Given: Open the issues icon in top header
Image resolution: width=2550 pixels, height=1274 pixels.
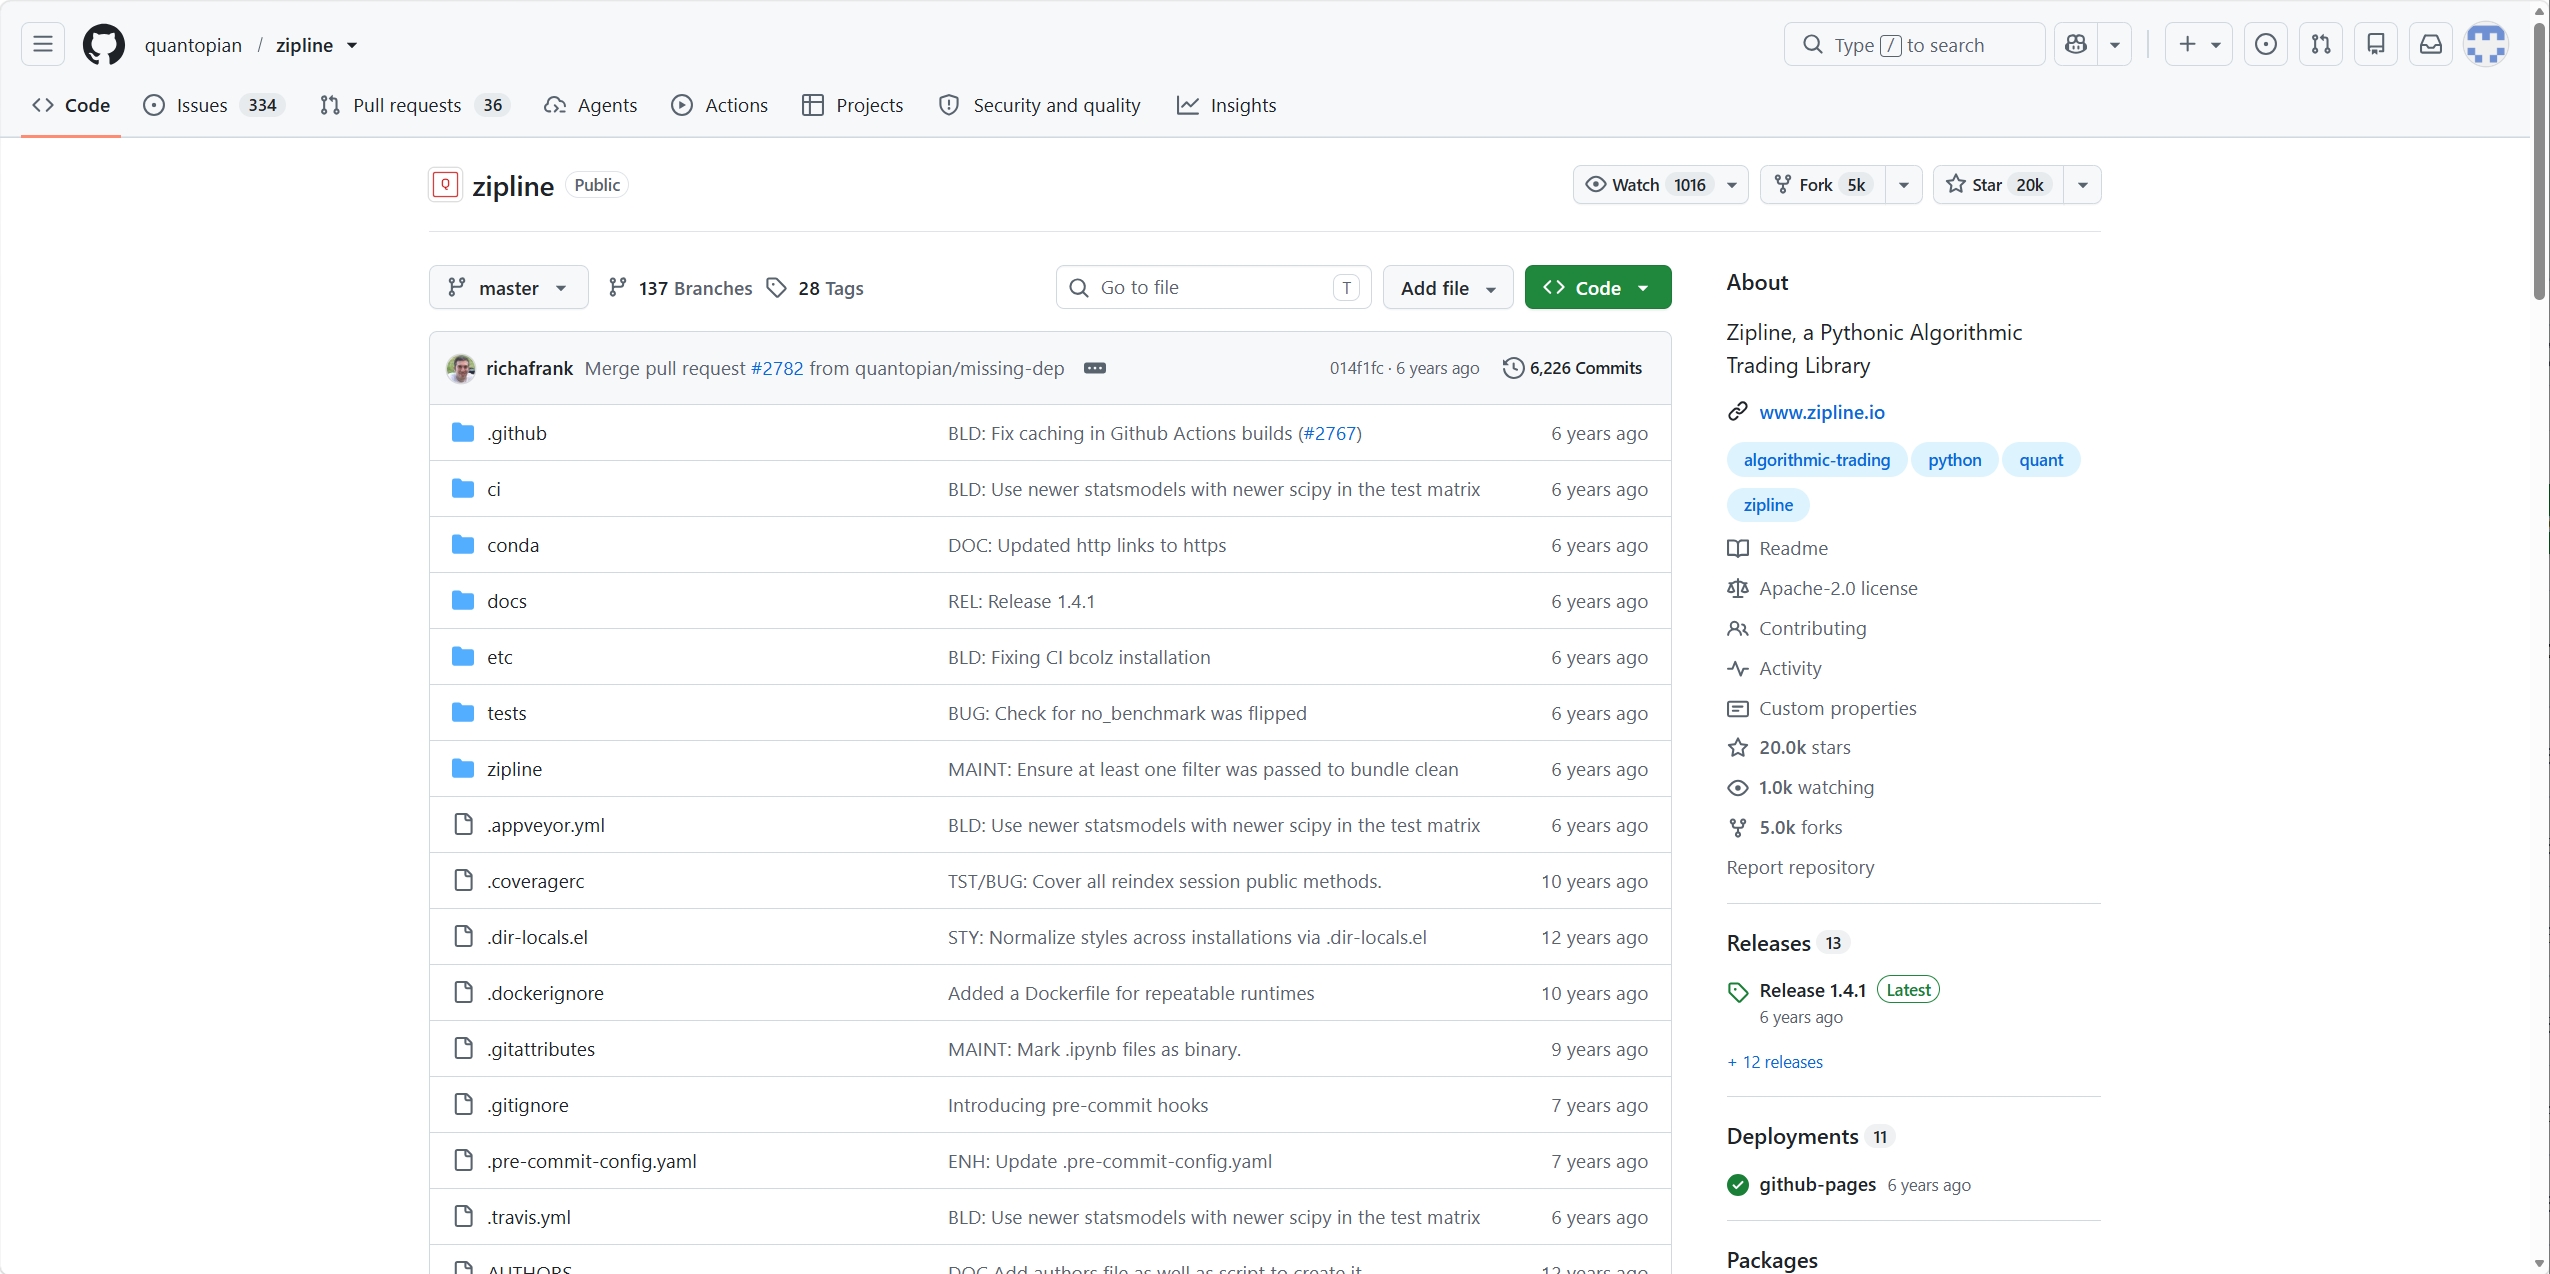Looking at the screenshot, I should pos(2266,44).
